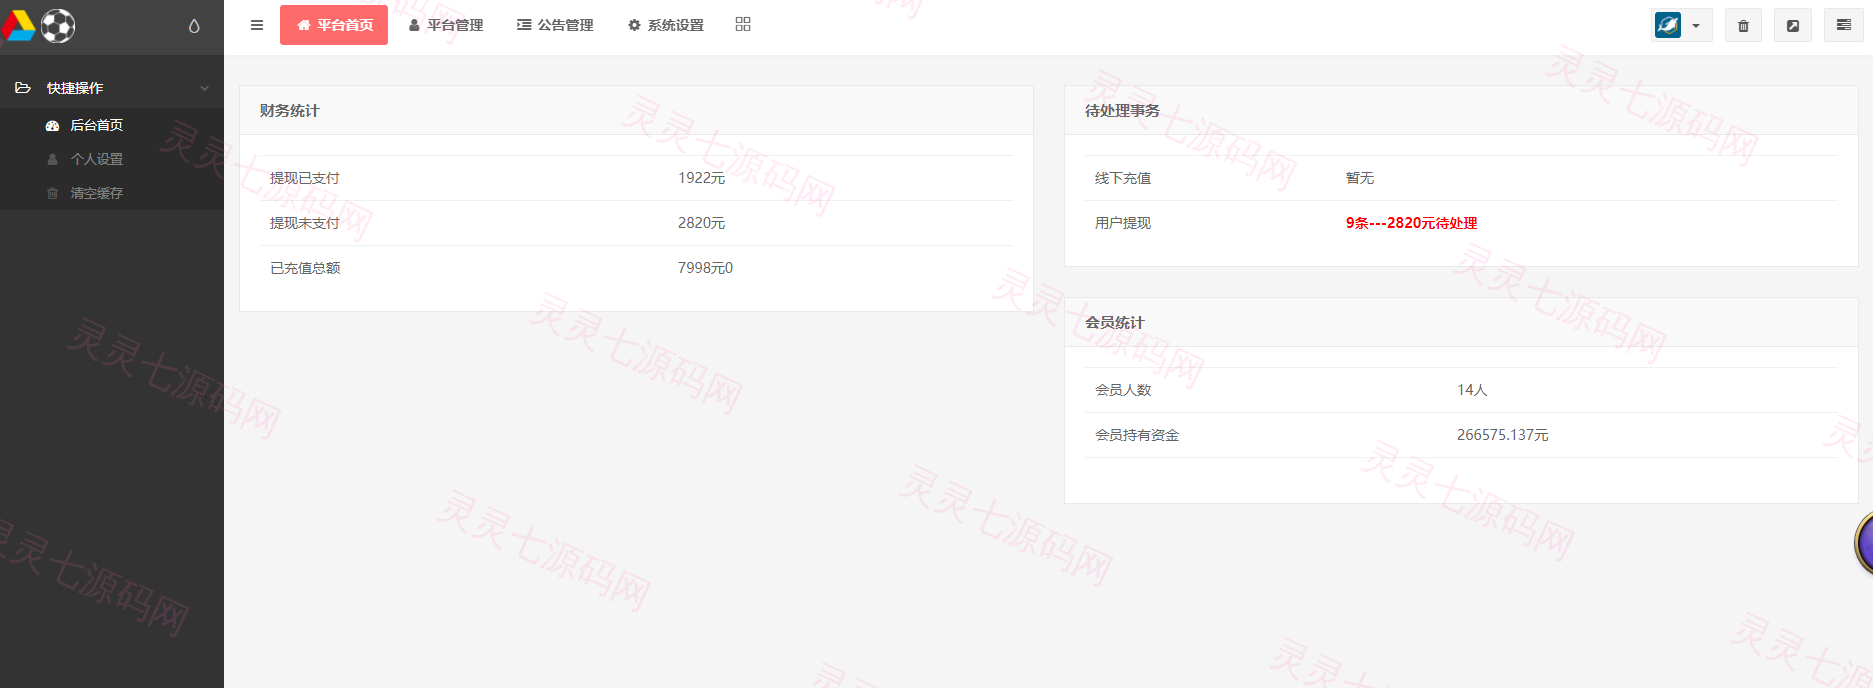This screenshot has width=1873, height=688.
Task: Click the 14人 value
Action: pyautogui.click(x=1472, y=390)
